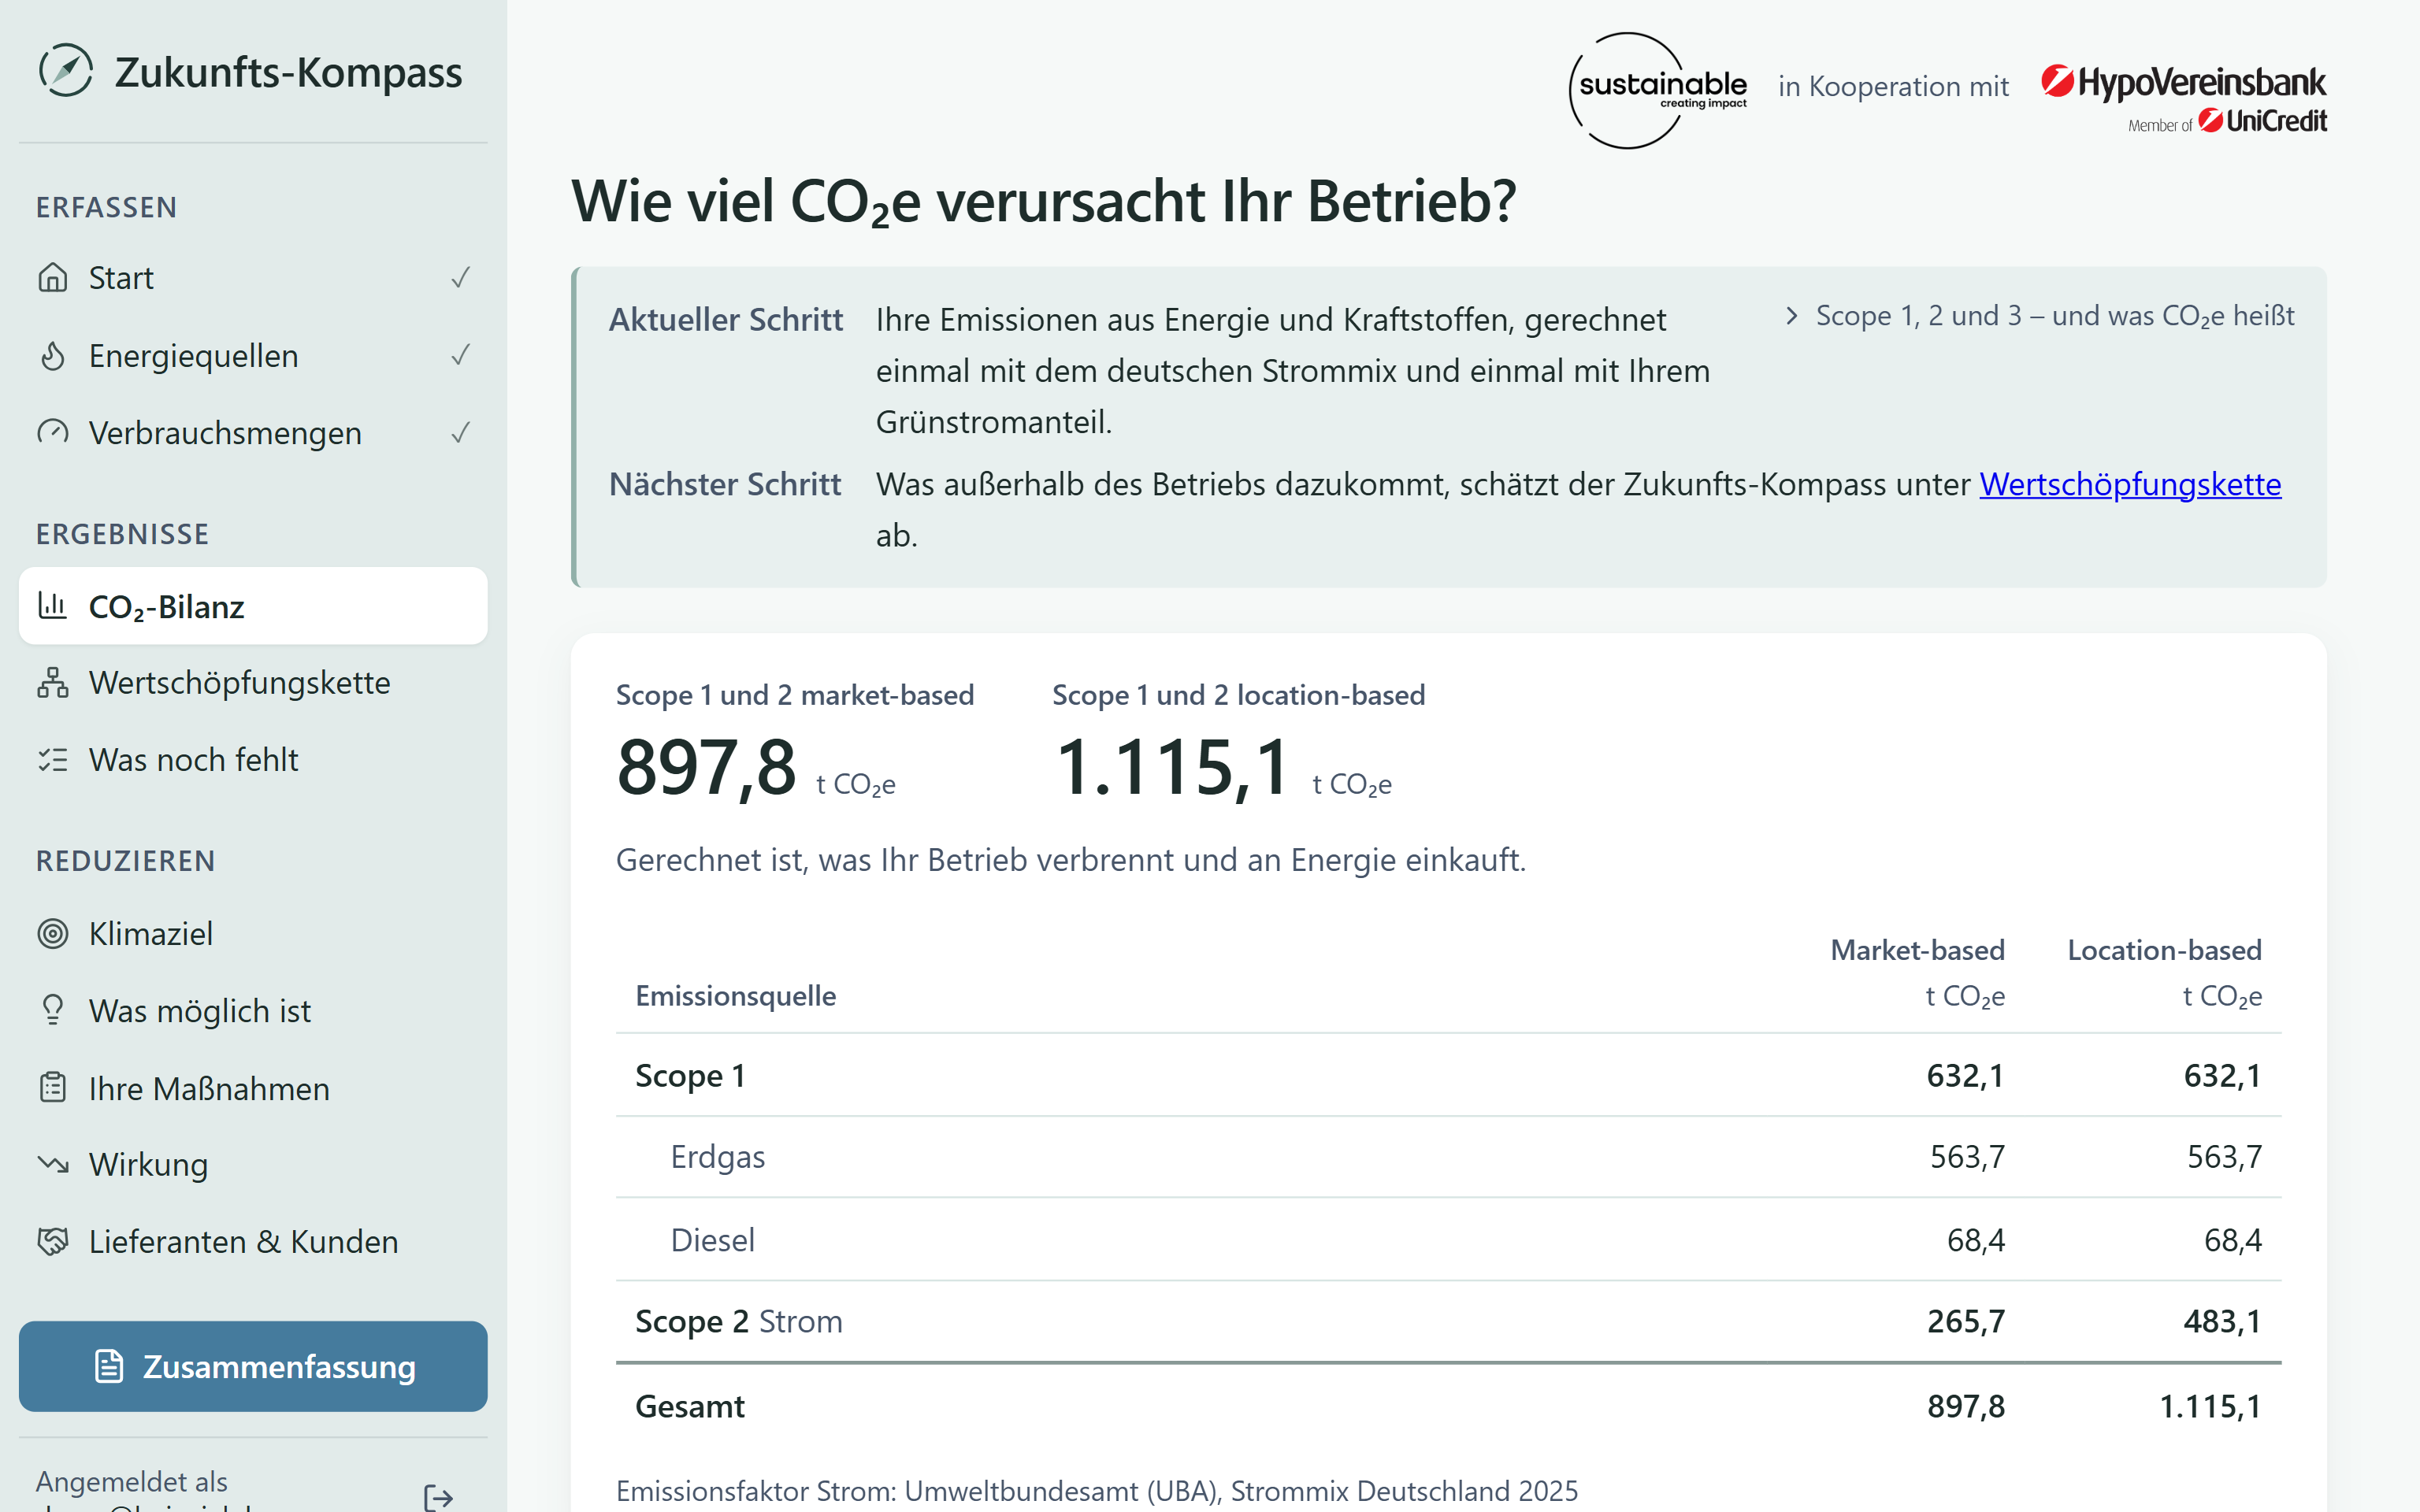2420x1512 pixels.
Task: Click the checkmark next to Energiequellen
Action: (x=460, y=355)
